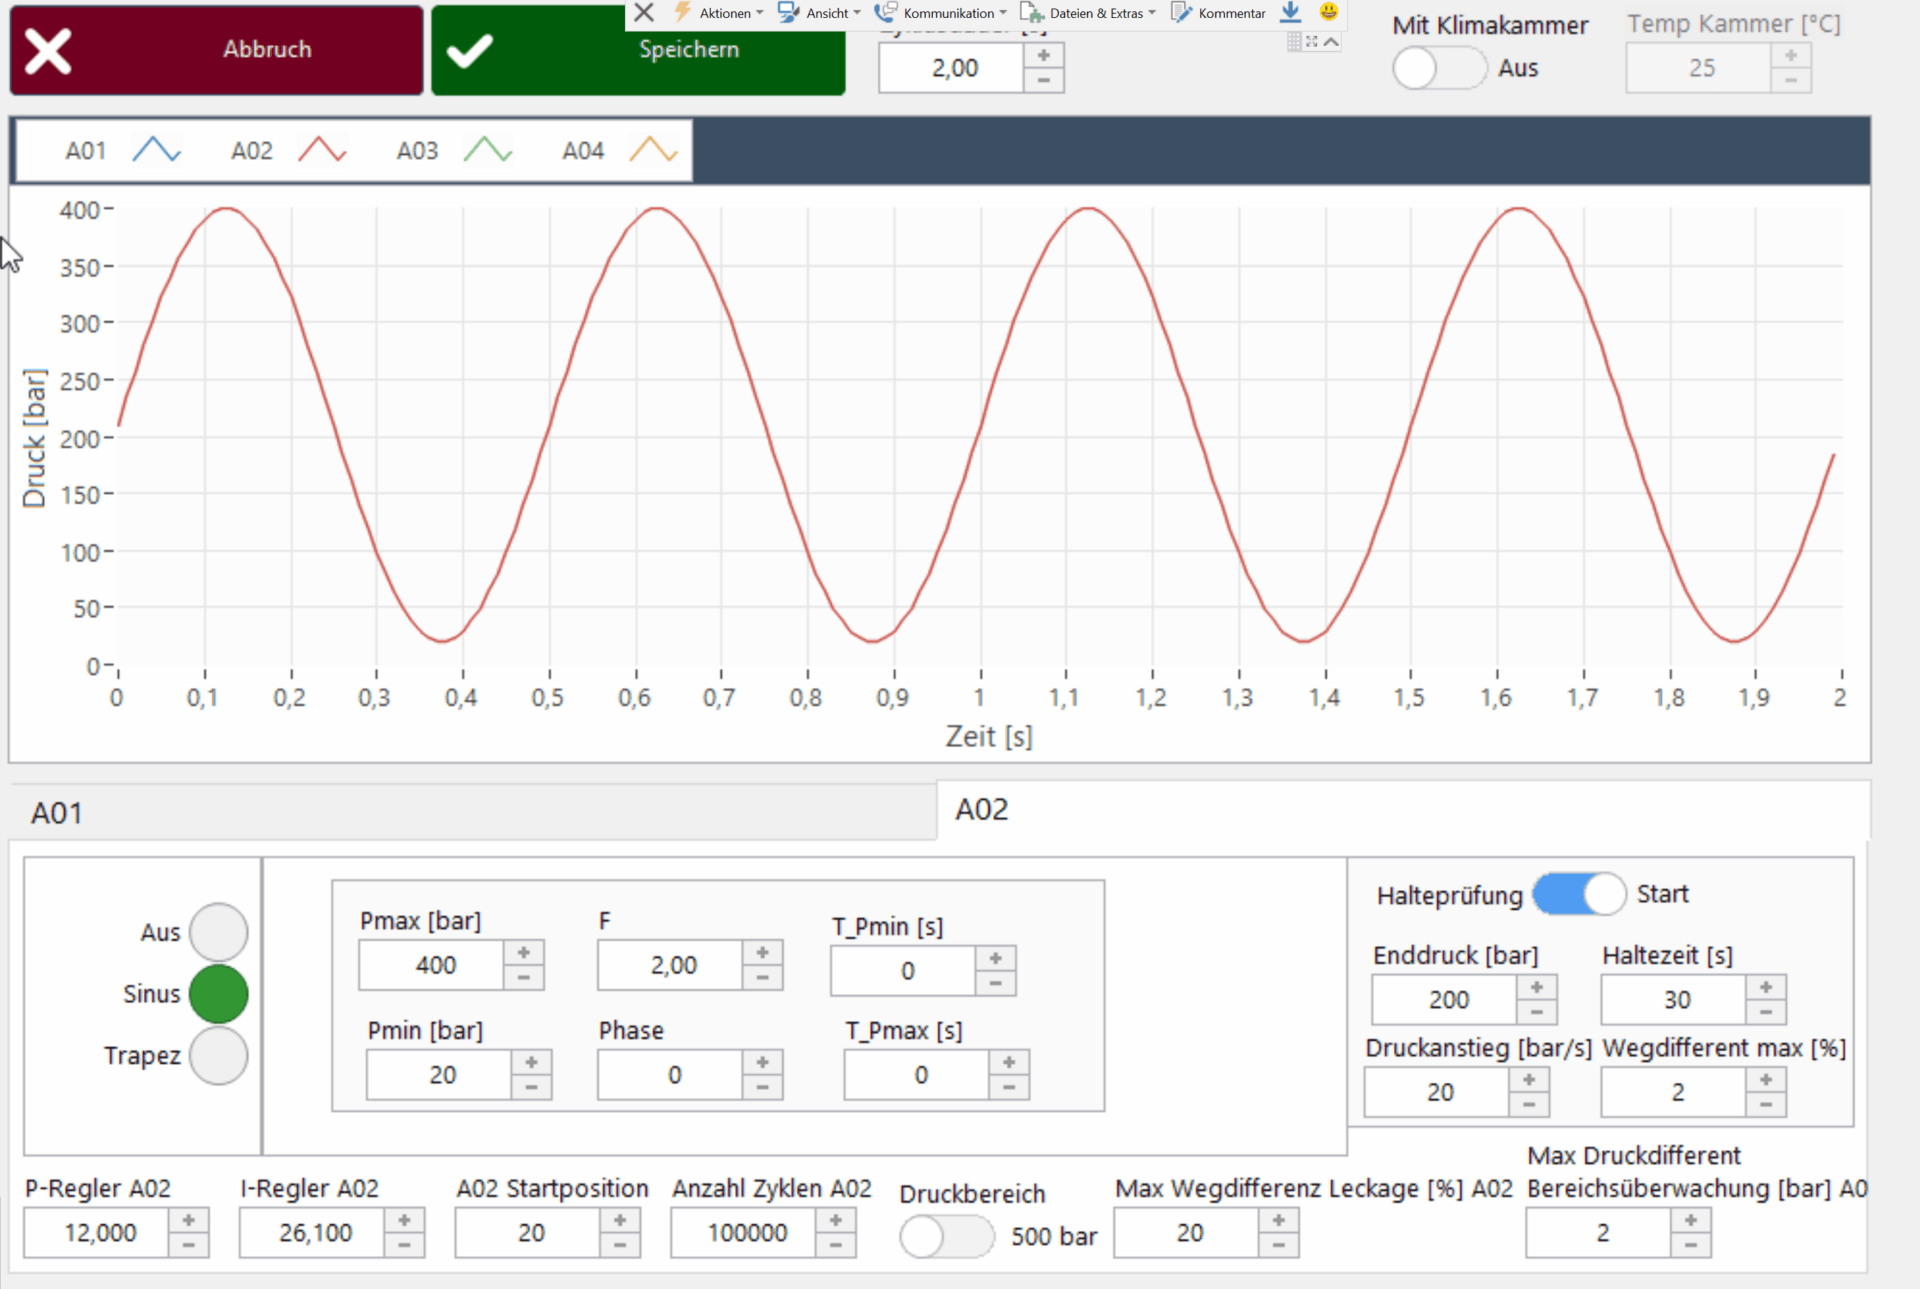Screen dimensions: 1920x1289
Task: Enable the Mit Klimakammer switch
Action: pos(1440,68)
